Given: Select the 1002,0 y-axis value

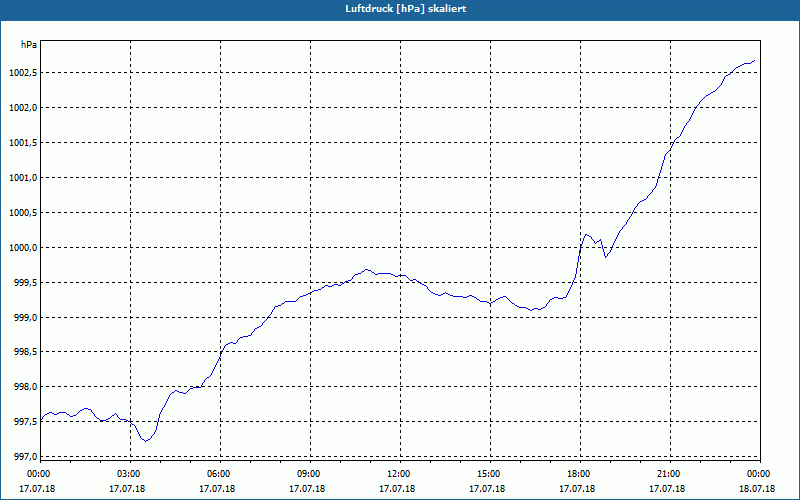Looking at the screenshot, I should point(23,108).
